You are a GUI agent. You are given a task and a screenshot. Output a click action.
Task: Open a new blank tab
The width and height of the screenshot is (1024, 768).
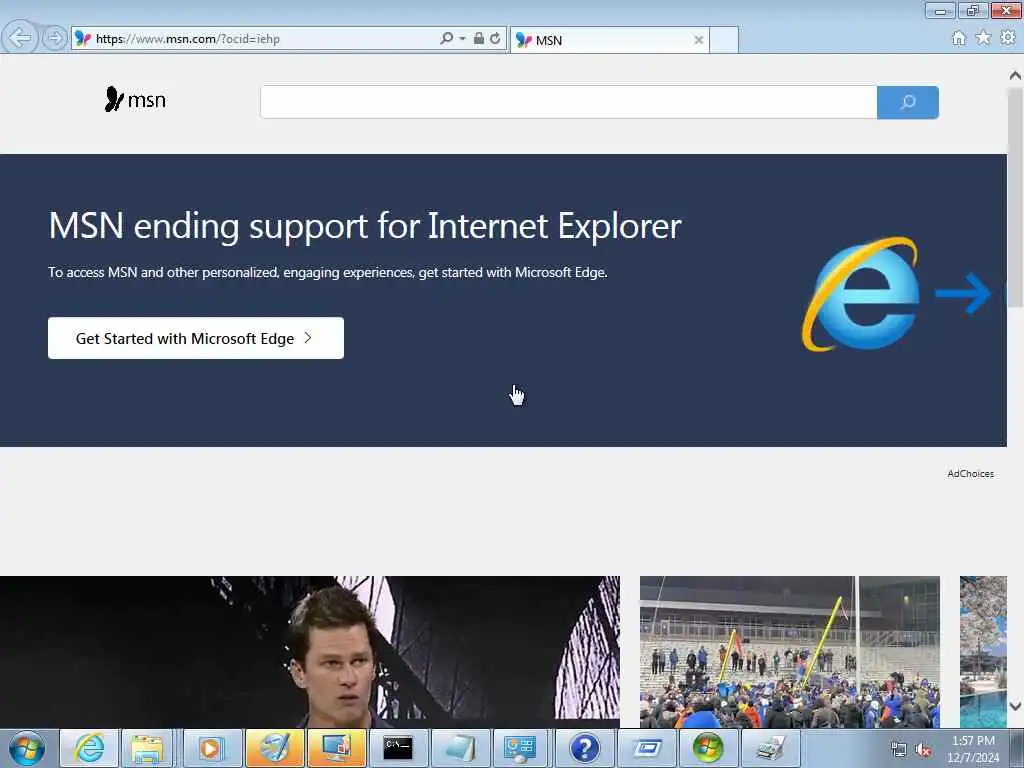[724, 40]
